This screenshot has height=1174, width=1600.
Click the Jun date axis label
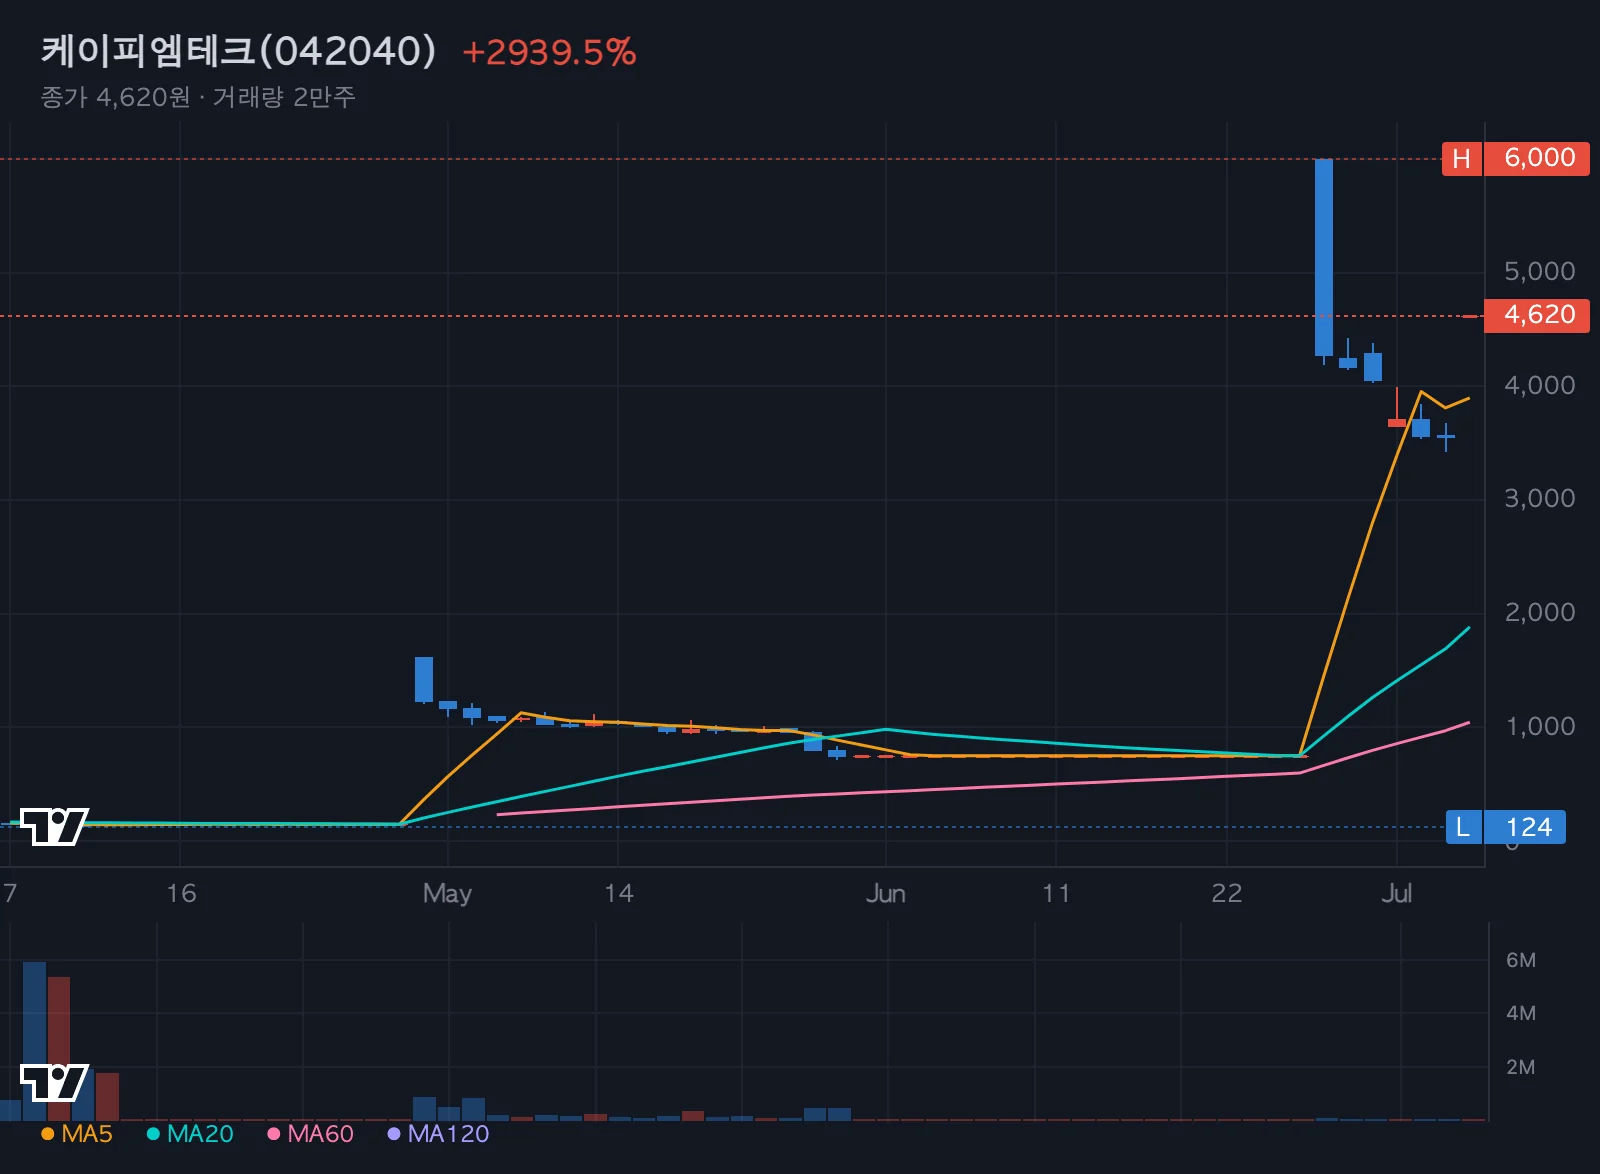886,893
